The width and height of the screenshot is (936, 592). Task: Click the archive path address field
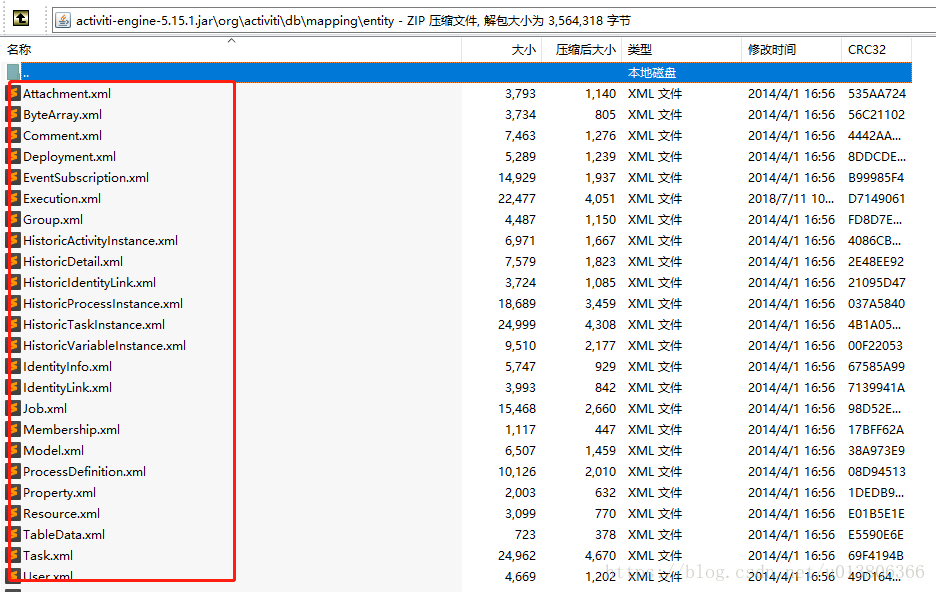click(495, 21)
